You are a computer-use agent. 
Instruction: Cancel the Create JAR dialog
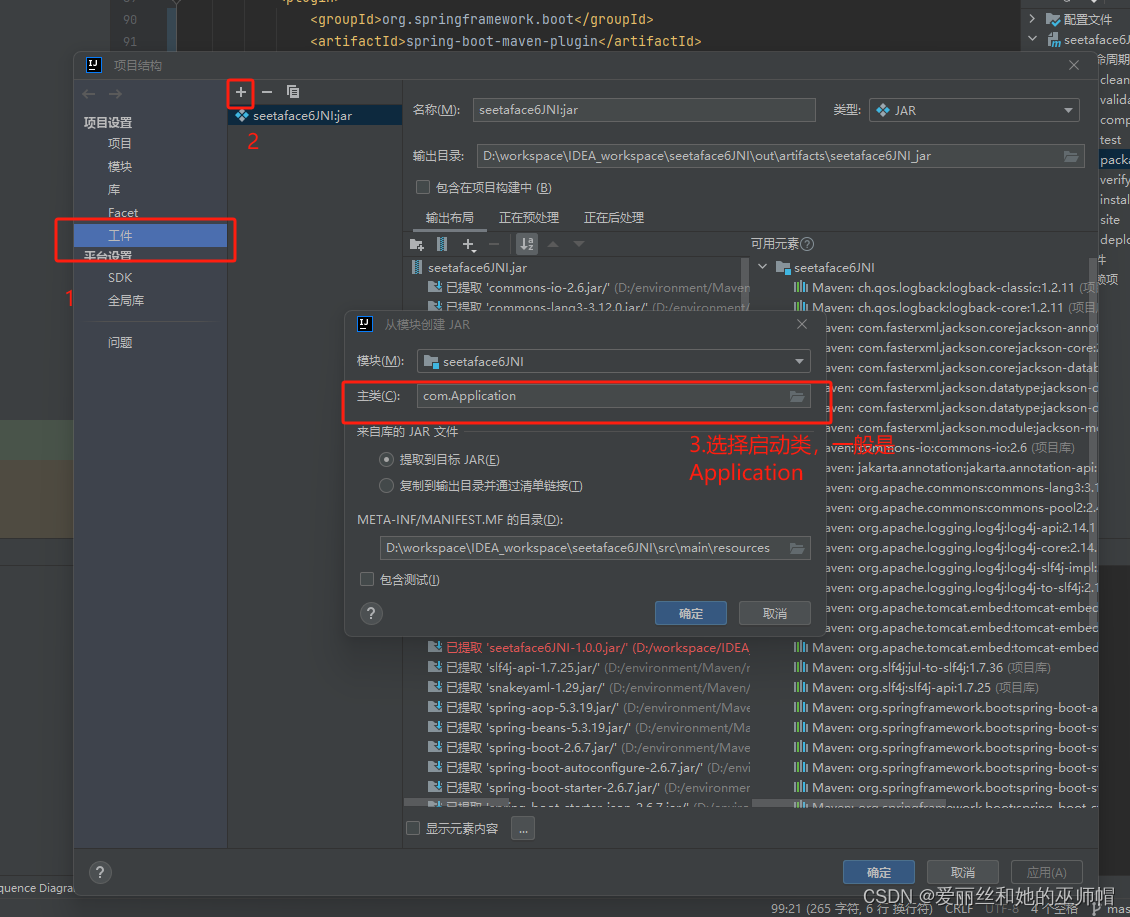775,613
